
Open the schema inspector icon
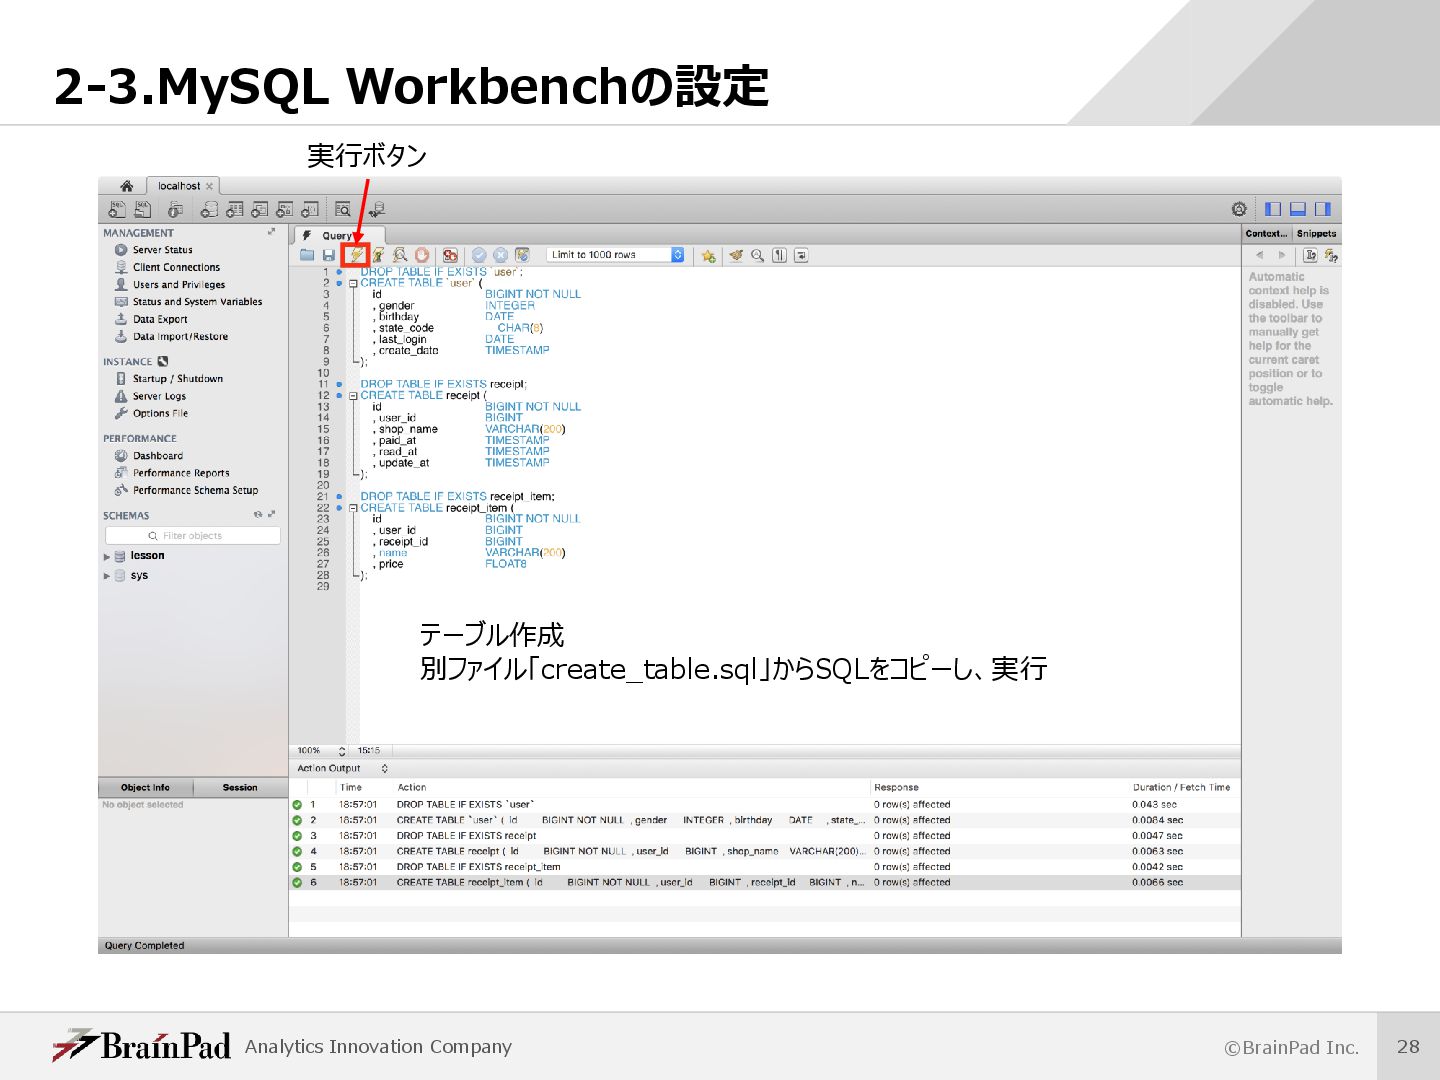pos(175,209)
